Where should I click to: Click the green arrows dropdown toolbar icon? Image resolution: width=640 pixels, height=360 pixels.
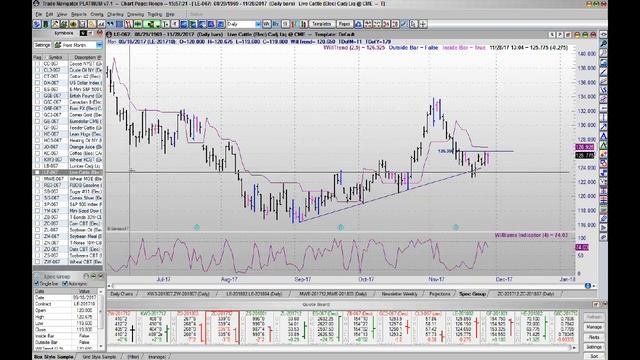[x=152, y=24]
